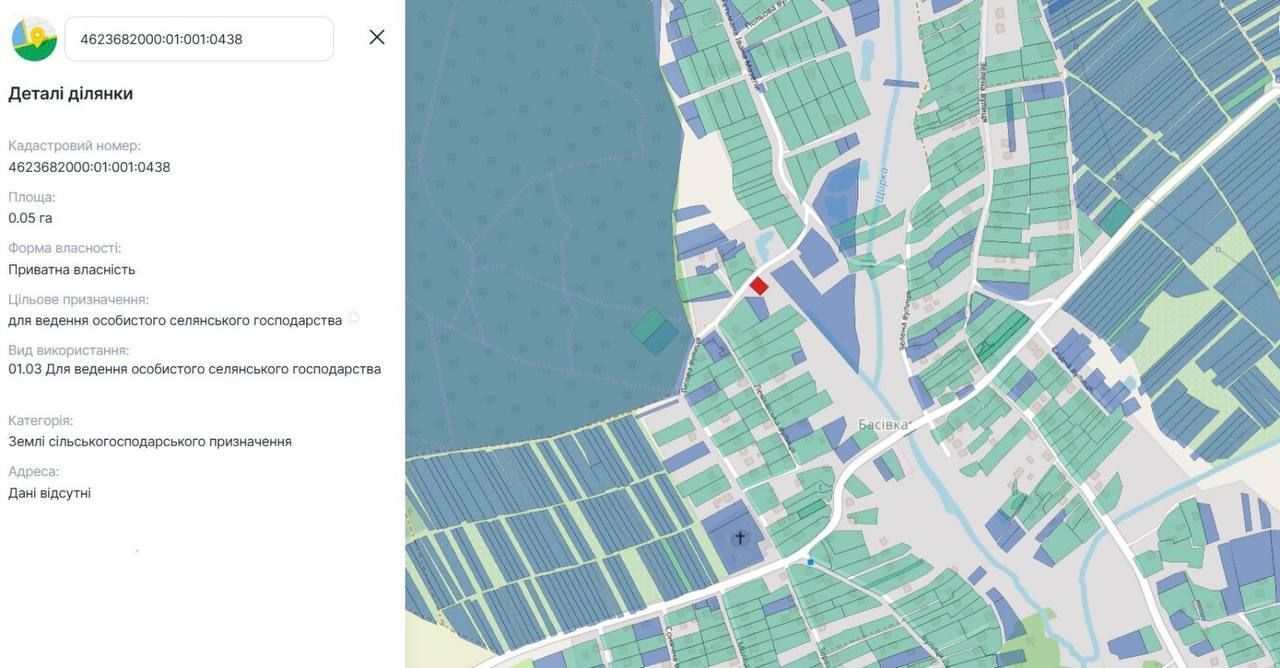Click the Приватна власність value
This screenshot has width=1280, height=668.
tap(72, 270)
